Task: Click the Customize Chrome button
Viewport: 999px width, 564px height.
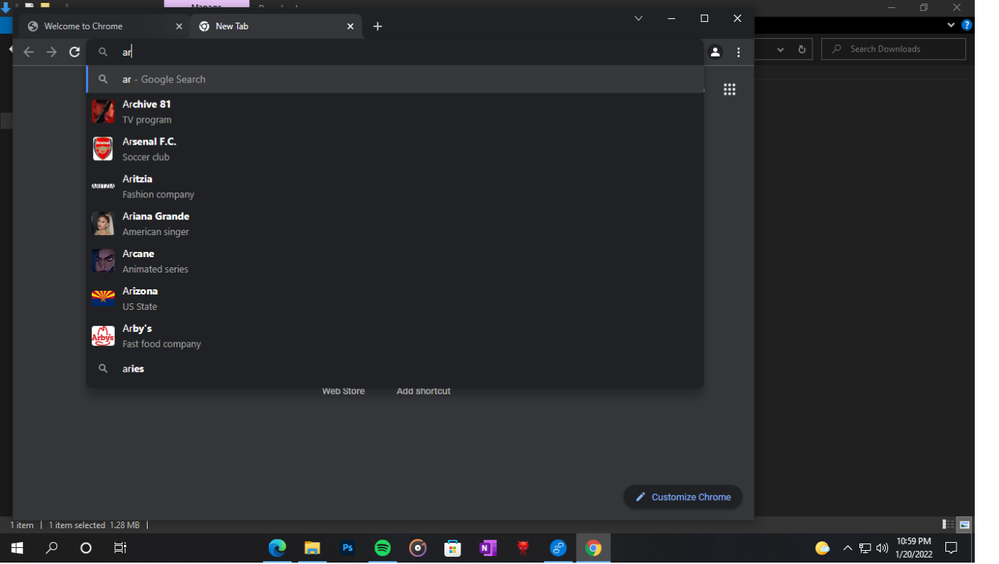Action: (682, 497)
